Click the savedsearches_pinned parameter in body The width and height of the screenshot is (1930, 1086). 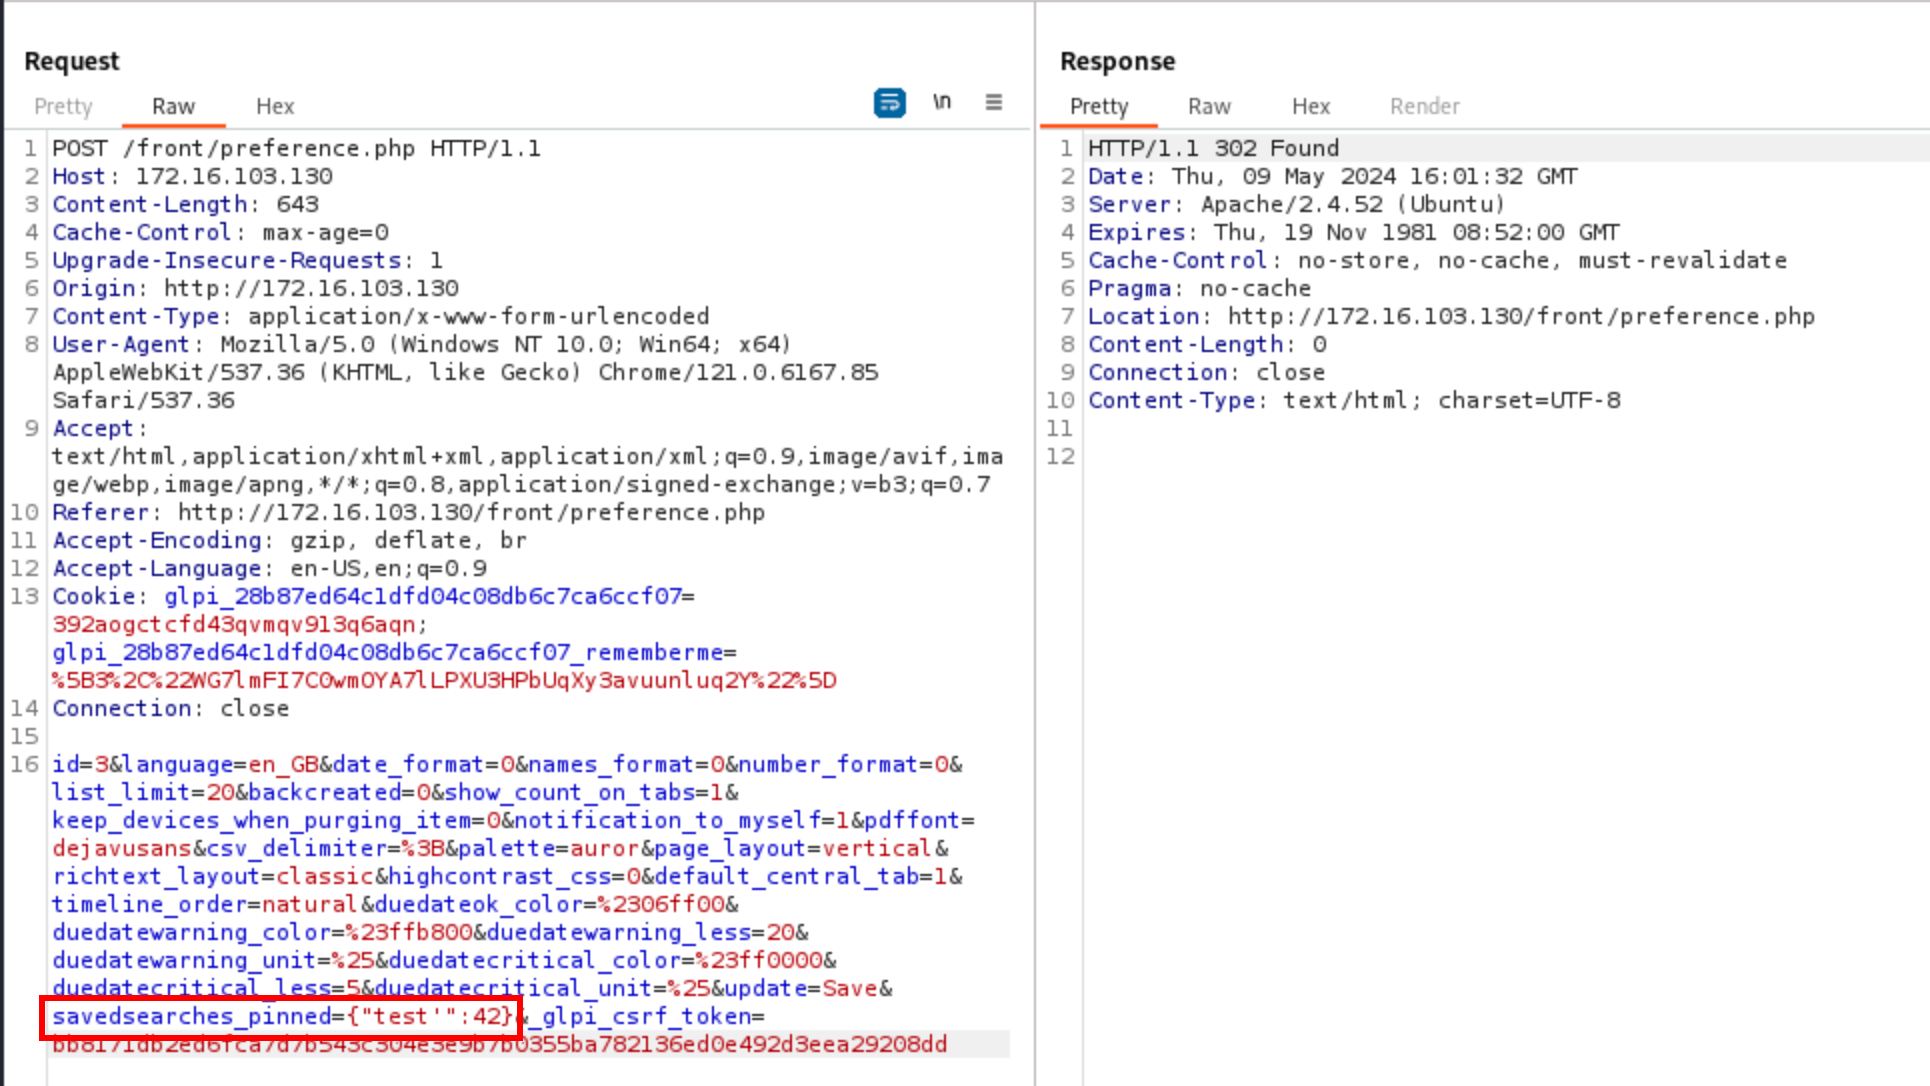pyautogui.click(x=282, y=1016)
